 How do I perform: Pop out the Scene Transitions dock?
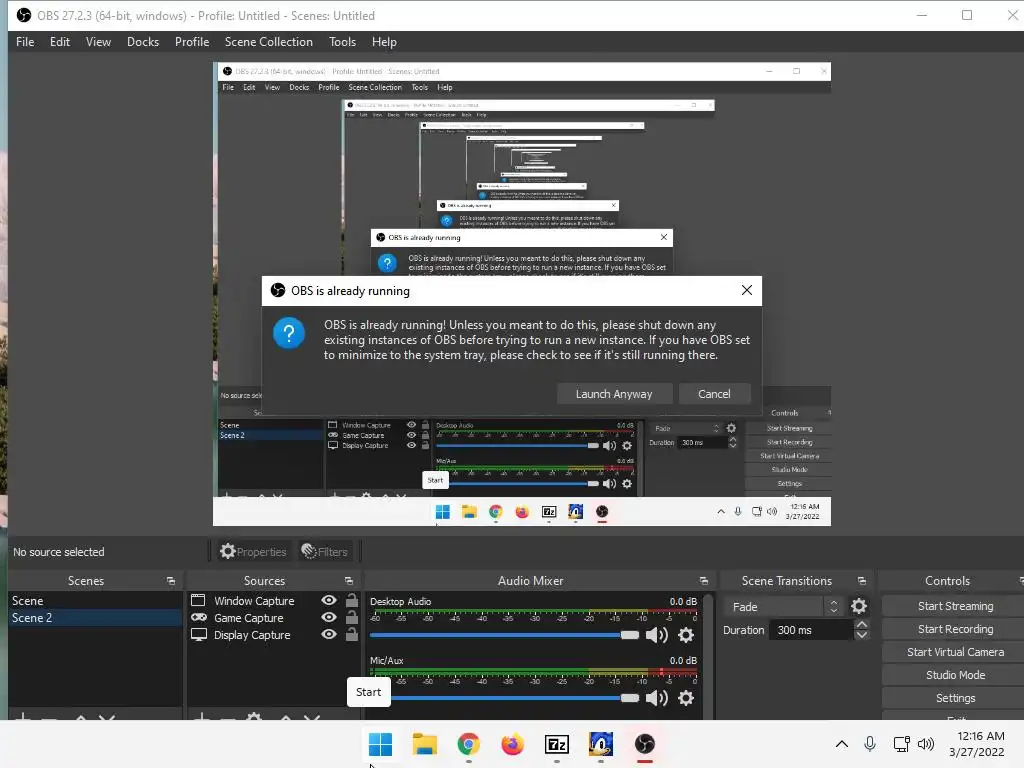coord(861,581)
